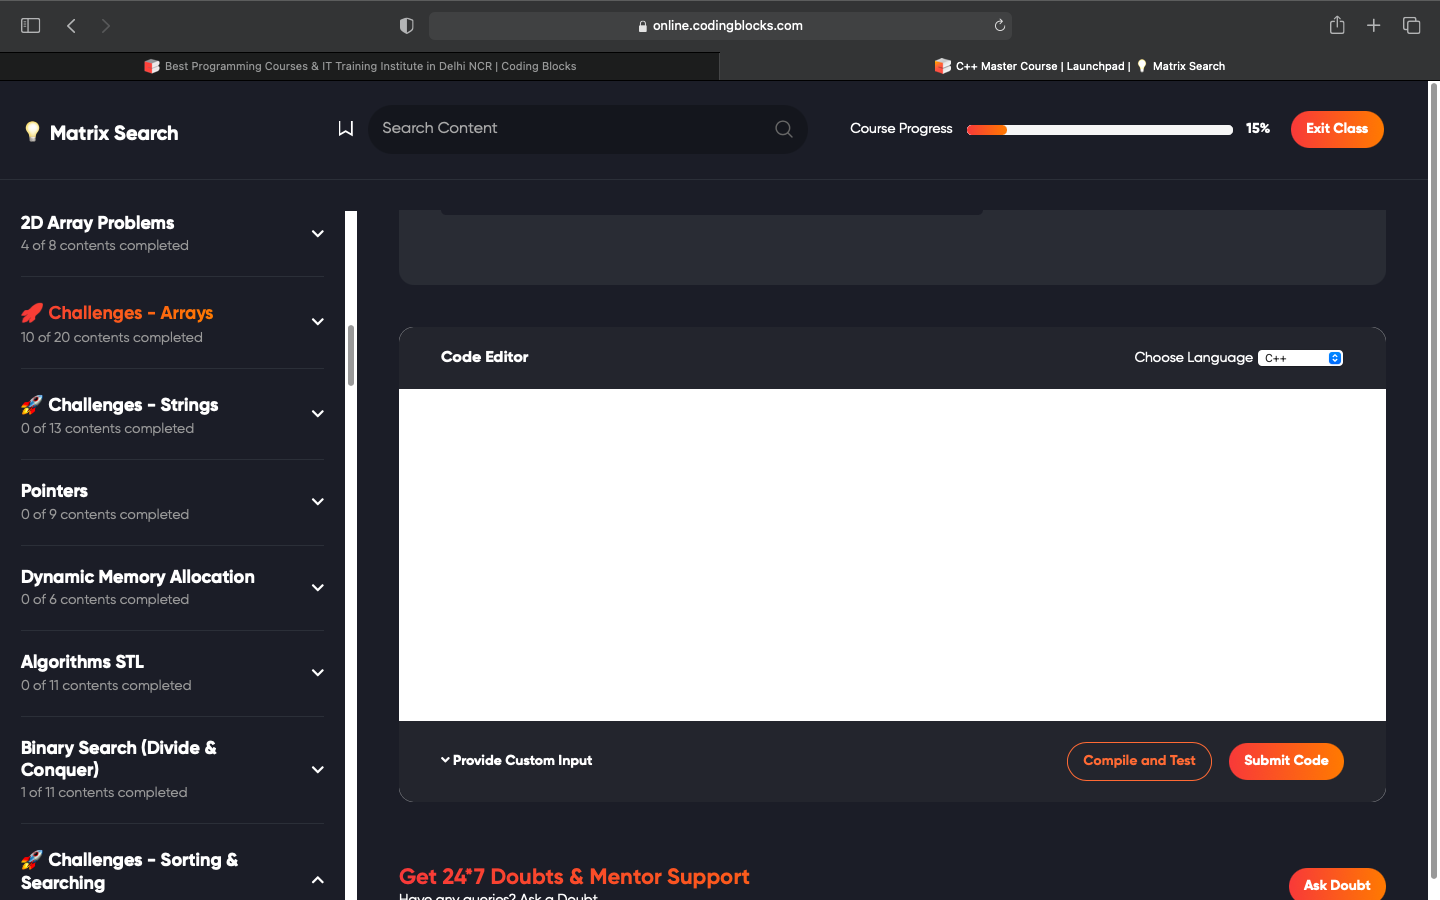Screen dimensions: 1440x900
Task: Click the magnifier icon in Search Content
Action: click(784, 129)
